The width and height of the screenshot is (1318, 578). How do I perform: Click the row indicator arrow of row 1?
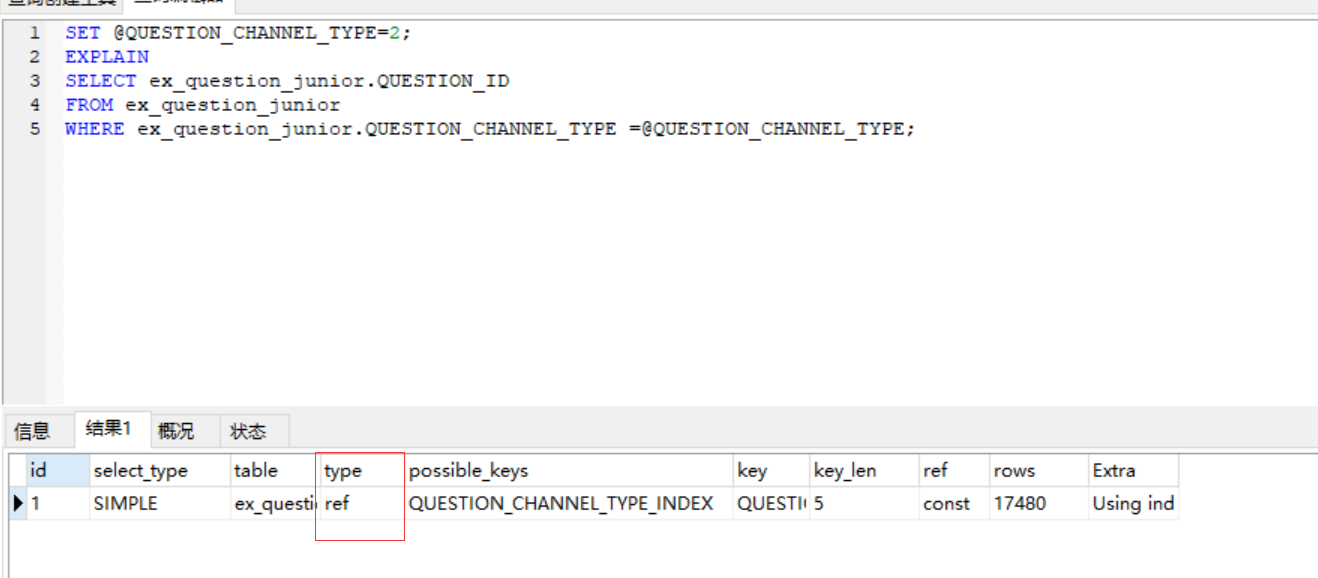(x=18, y=503)
